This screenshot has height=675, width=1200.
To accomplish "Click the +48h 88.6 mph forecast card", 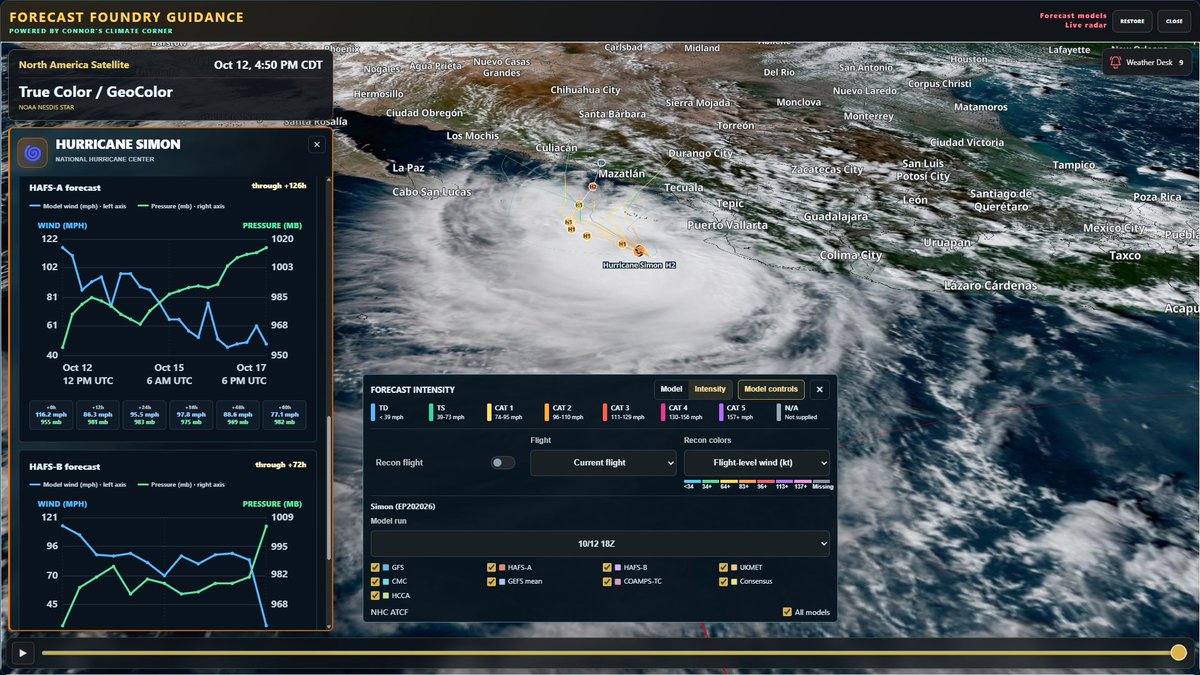I will pos(237,415).
